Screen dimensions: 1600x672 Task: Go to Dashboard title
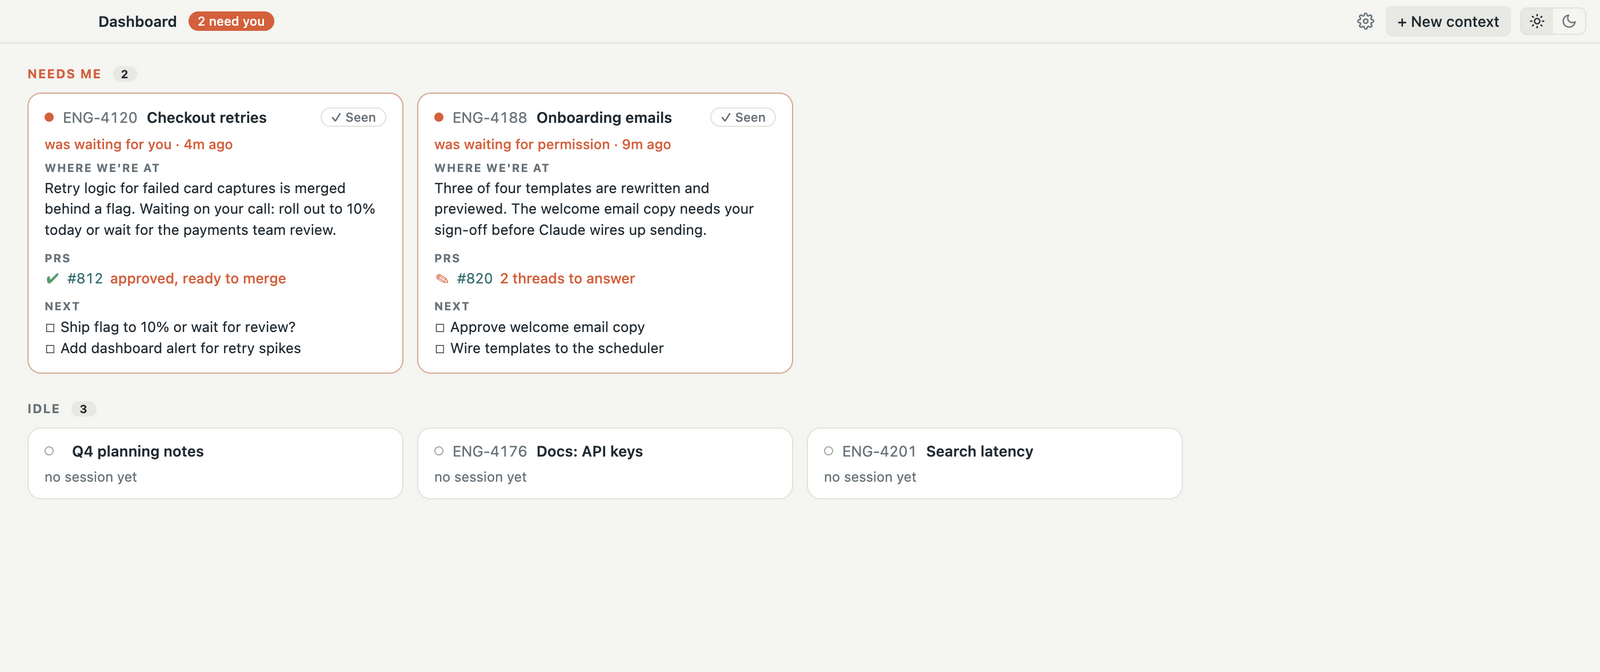click(x=137, y=21)
